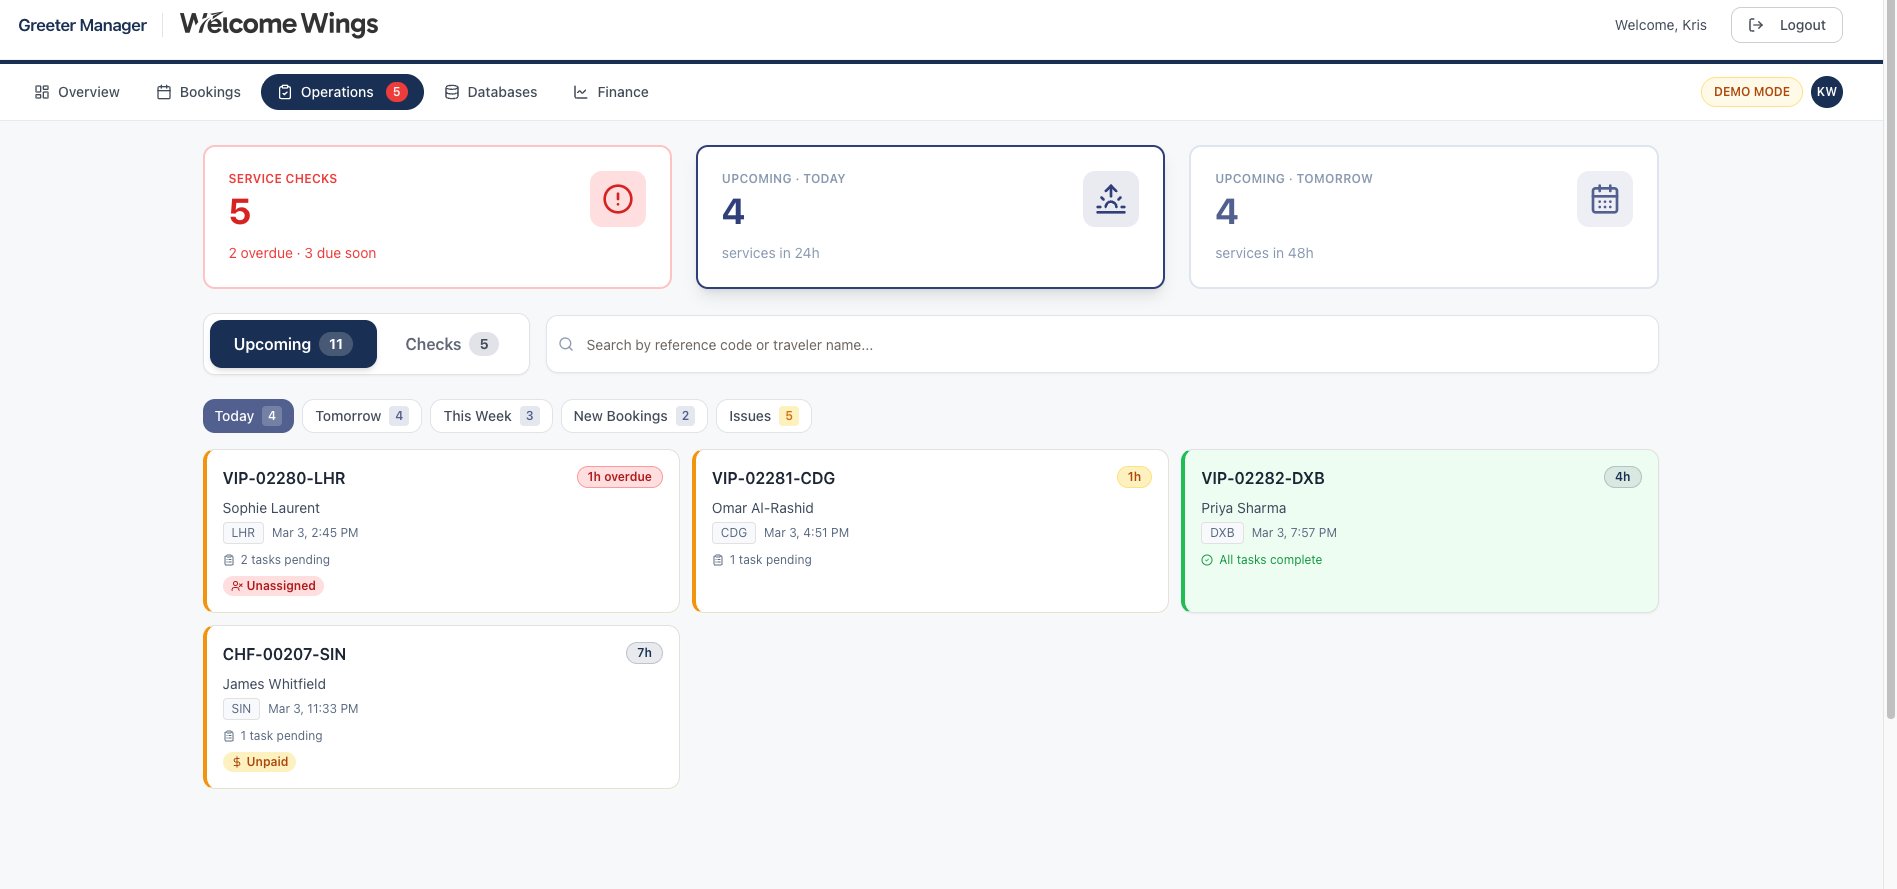Click the Unassigned badge on VIP-02280-LHR
The width and height of the screenshot is (1897, 889).
click(273, 586)
